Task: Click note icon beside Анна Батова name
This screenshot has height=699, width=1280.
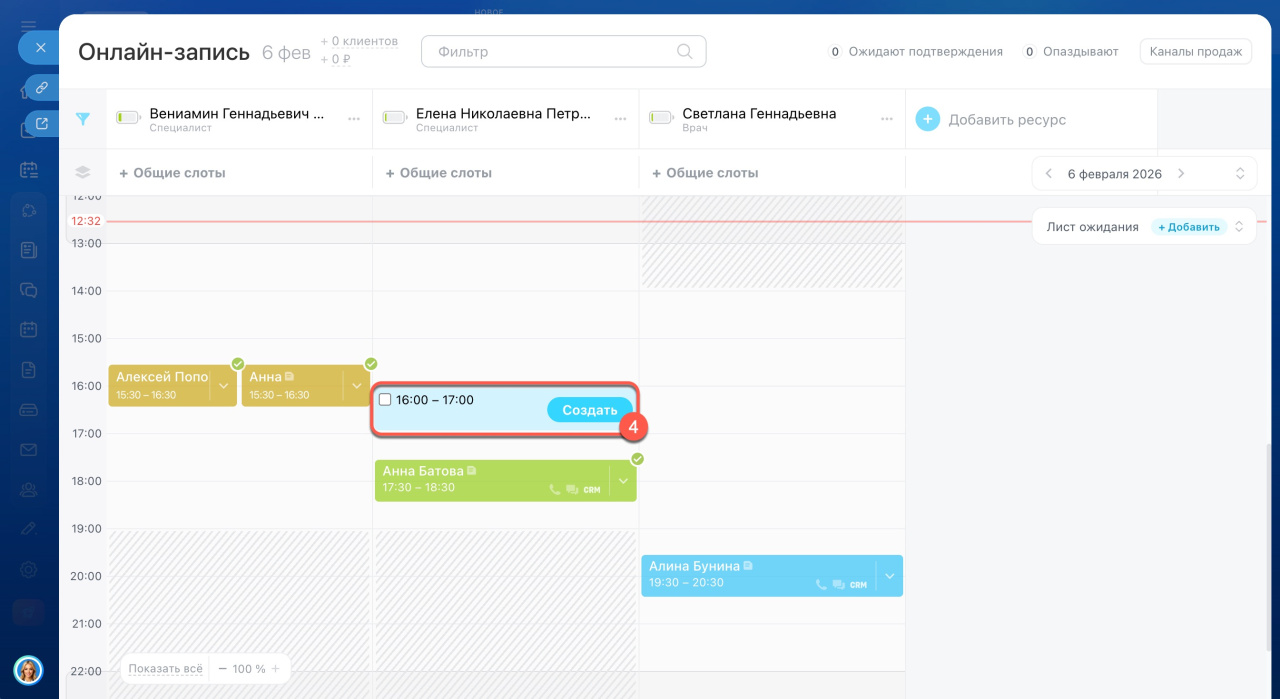Action: pos(472,471)
